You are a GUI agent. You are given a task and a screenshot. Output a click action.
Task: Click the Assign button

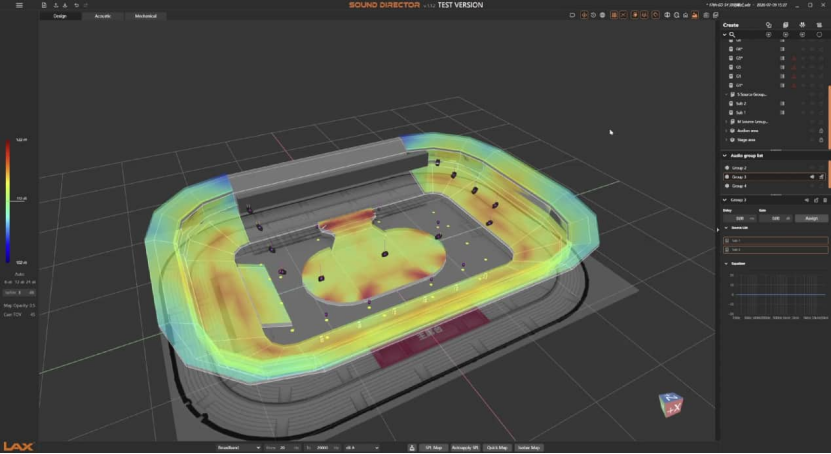coord(811,218)
